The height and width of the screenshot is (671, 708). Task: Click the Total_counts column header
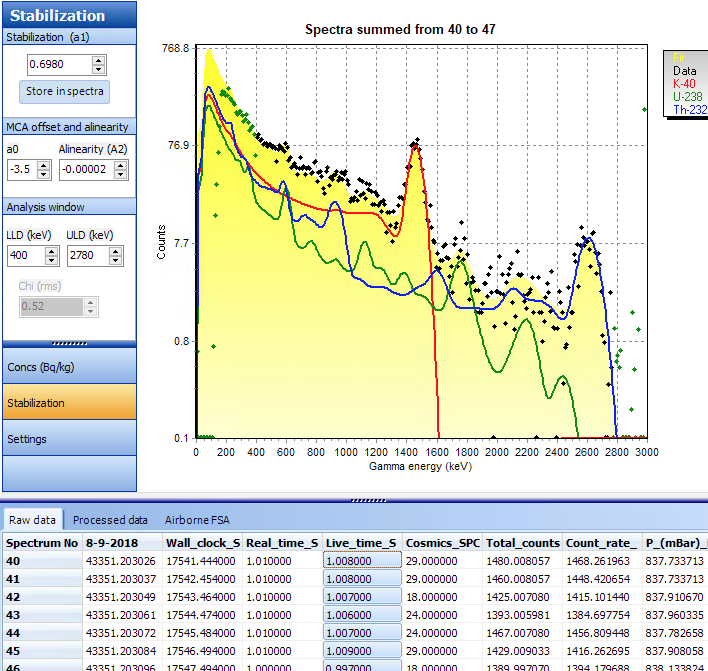pyautogui.click(x=522, y=543)
